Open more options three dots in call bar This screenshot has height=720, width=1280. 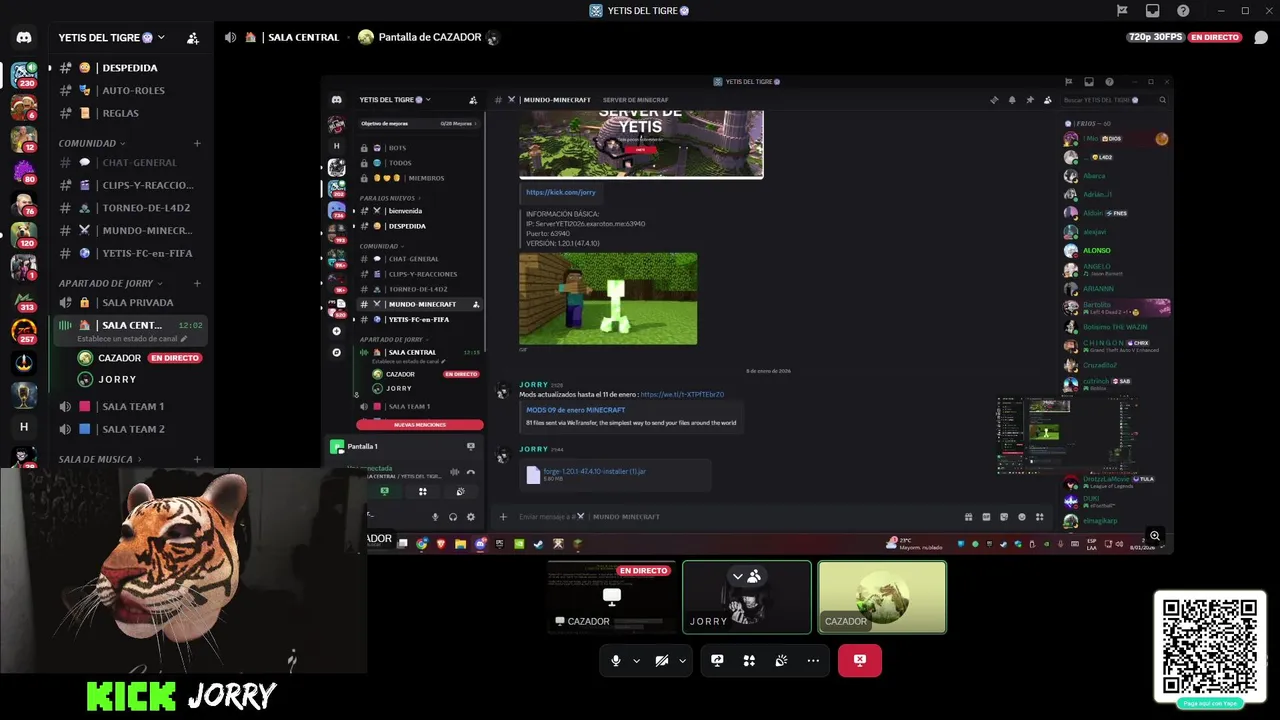(x=813, y=660)
